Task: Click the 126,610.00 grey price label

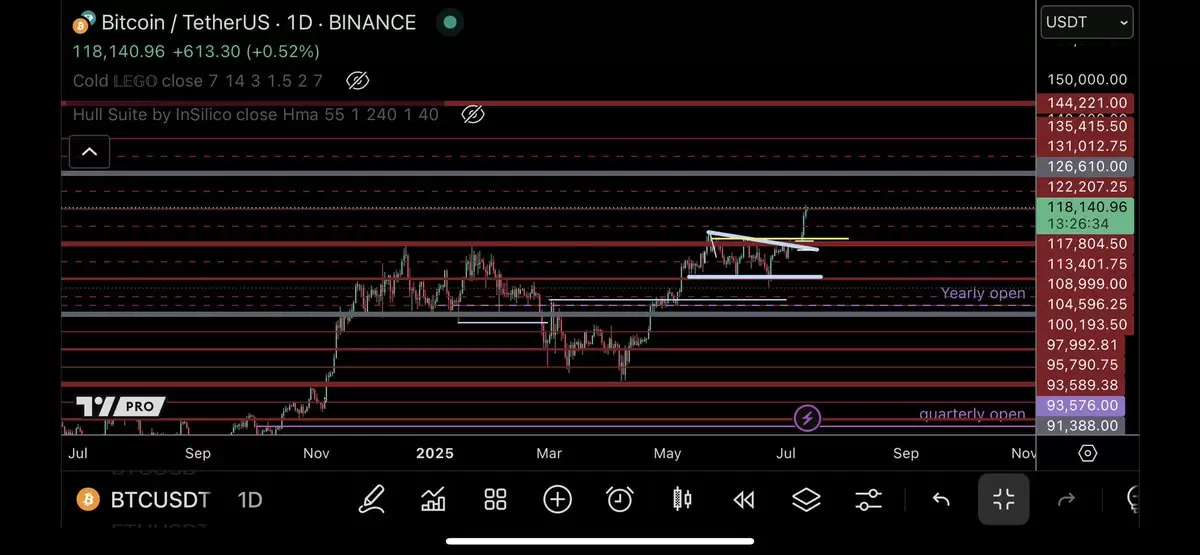Action: click(1087, 166)
